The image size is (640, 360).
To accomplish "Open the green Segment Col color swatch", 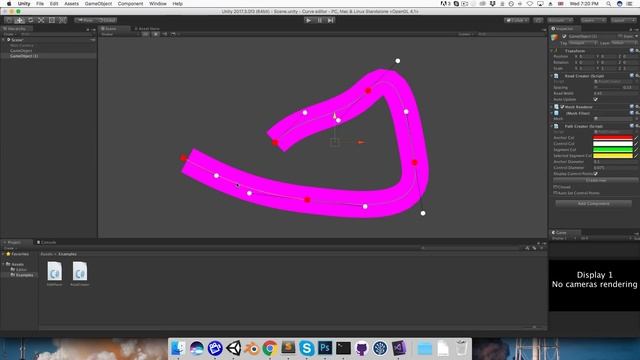I will click(x=613, y=150).
